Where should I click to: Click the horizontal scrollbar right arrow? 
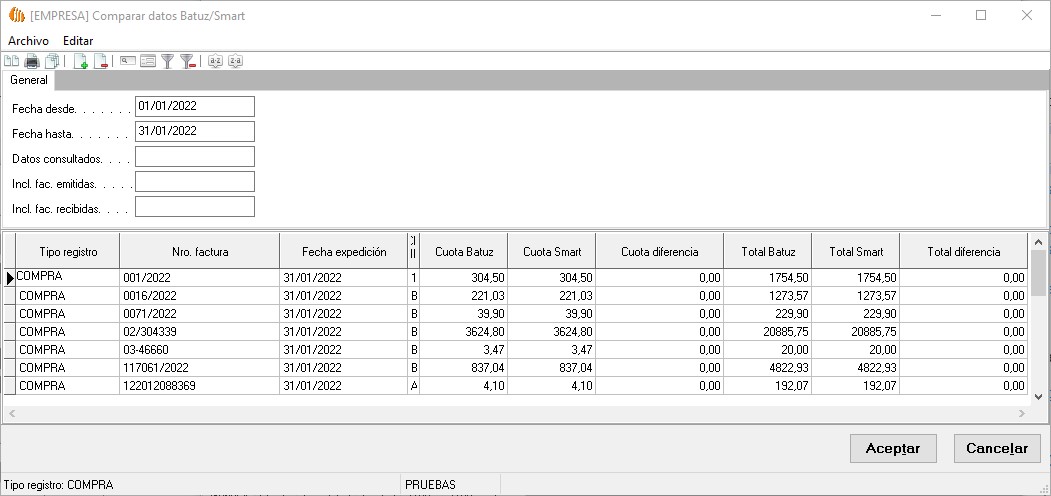click(1021, 413)
